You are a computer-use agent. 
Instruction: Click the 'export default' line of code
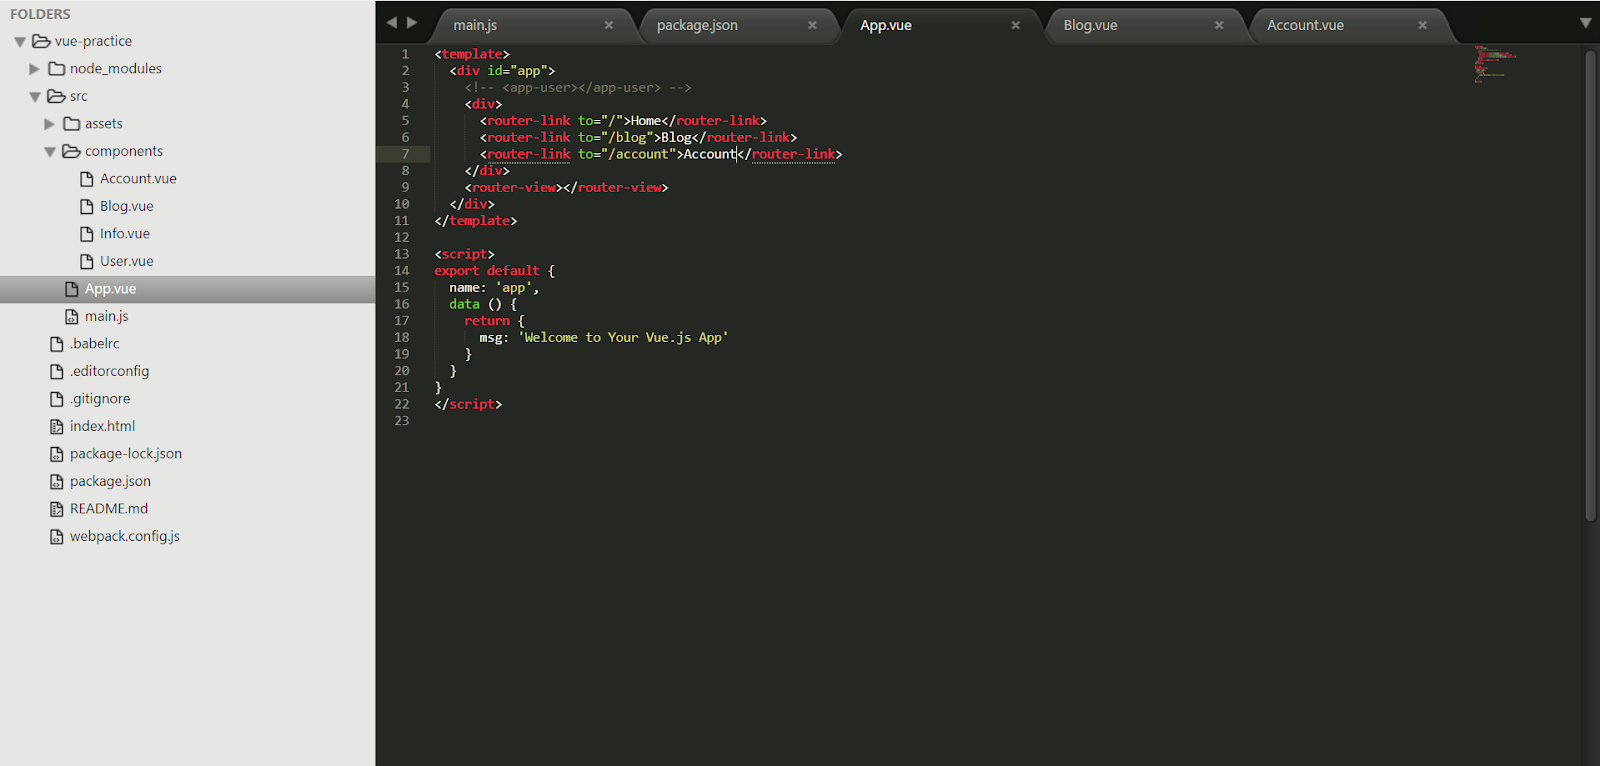pos(494,271)
